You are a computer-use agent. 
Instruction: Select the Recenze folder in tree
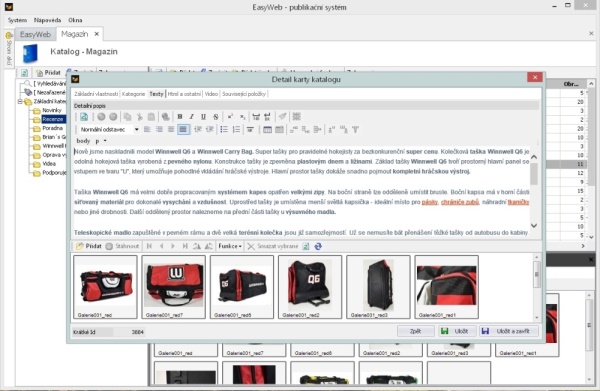point(53,119)
